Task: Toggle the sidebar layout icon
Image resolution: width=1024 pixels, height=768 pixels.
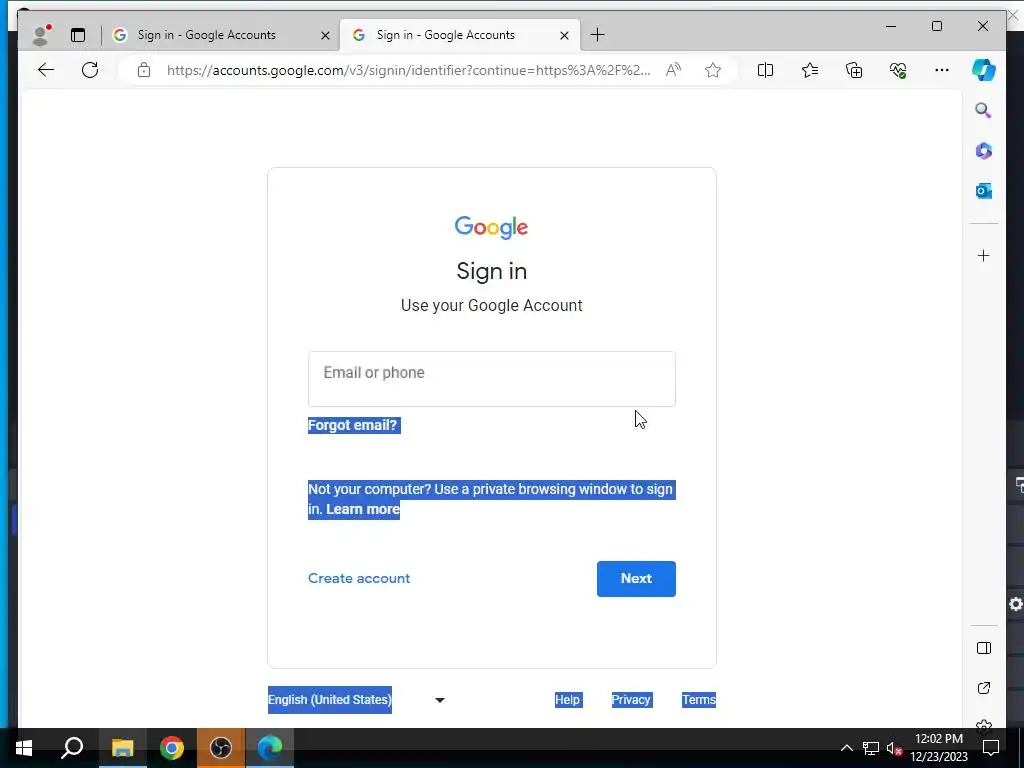Action: click(x=984, y=648)
